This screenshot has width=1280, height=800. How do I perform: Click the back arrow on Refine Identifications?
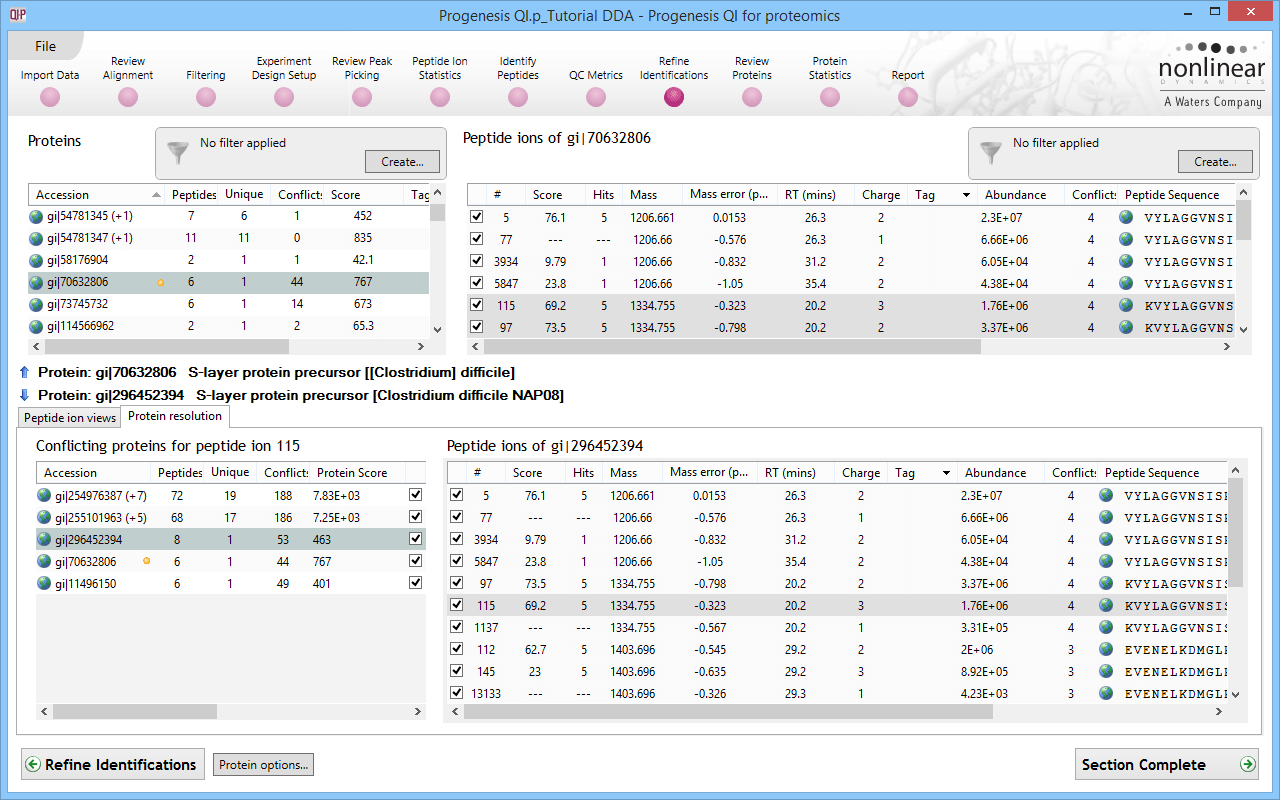pyautogui.click(x=33, y=764)
